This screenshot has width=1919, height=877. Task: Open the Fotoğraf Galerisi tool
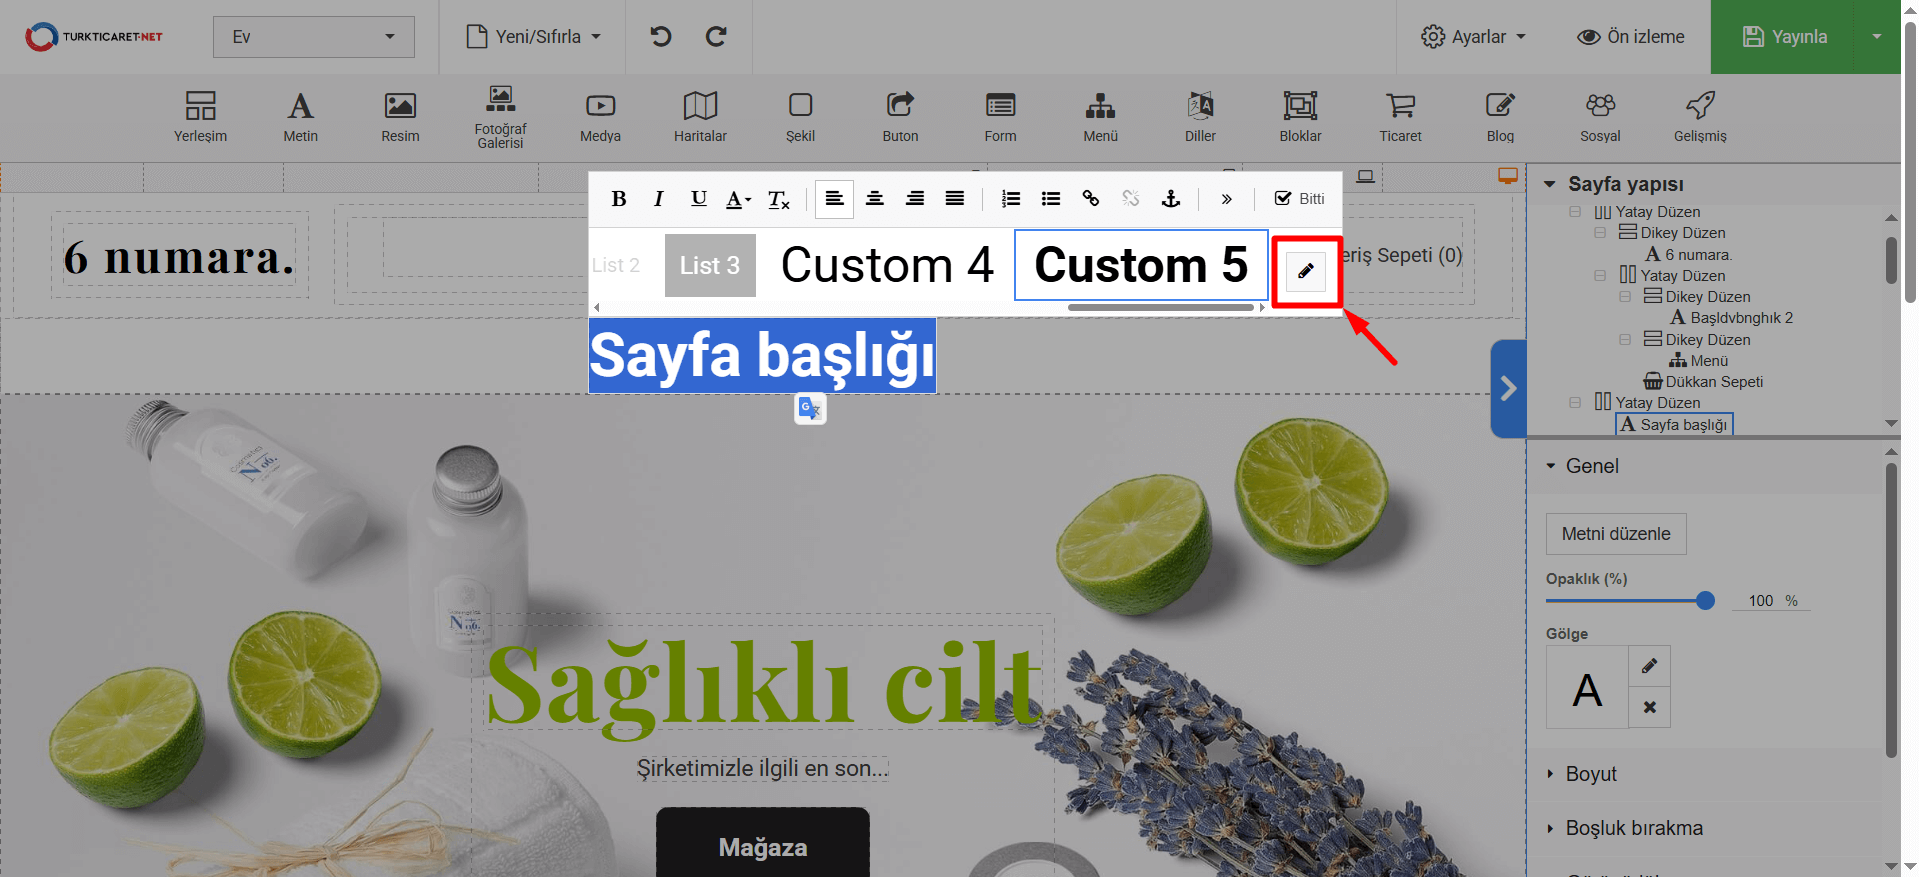coord(500,117)
